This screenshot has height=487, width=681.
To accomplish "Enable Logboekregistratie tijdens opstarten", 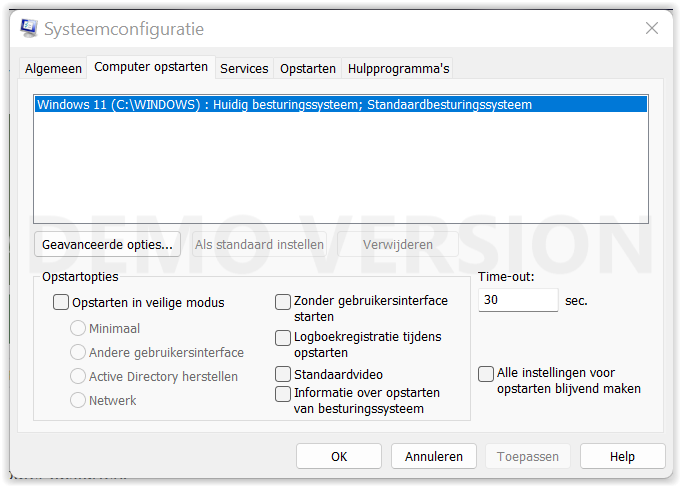I will point(283,338).
